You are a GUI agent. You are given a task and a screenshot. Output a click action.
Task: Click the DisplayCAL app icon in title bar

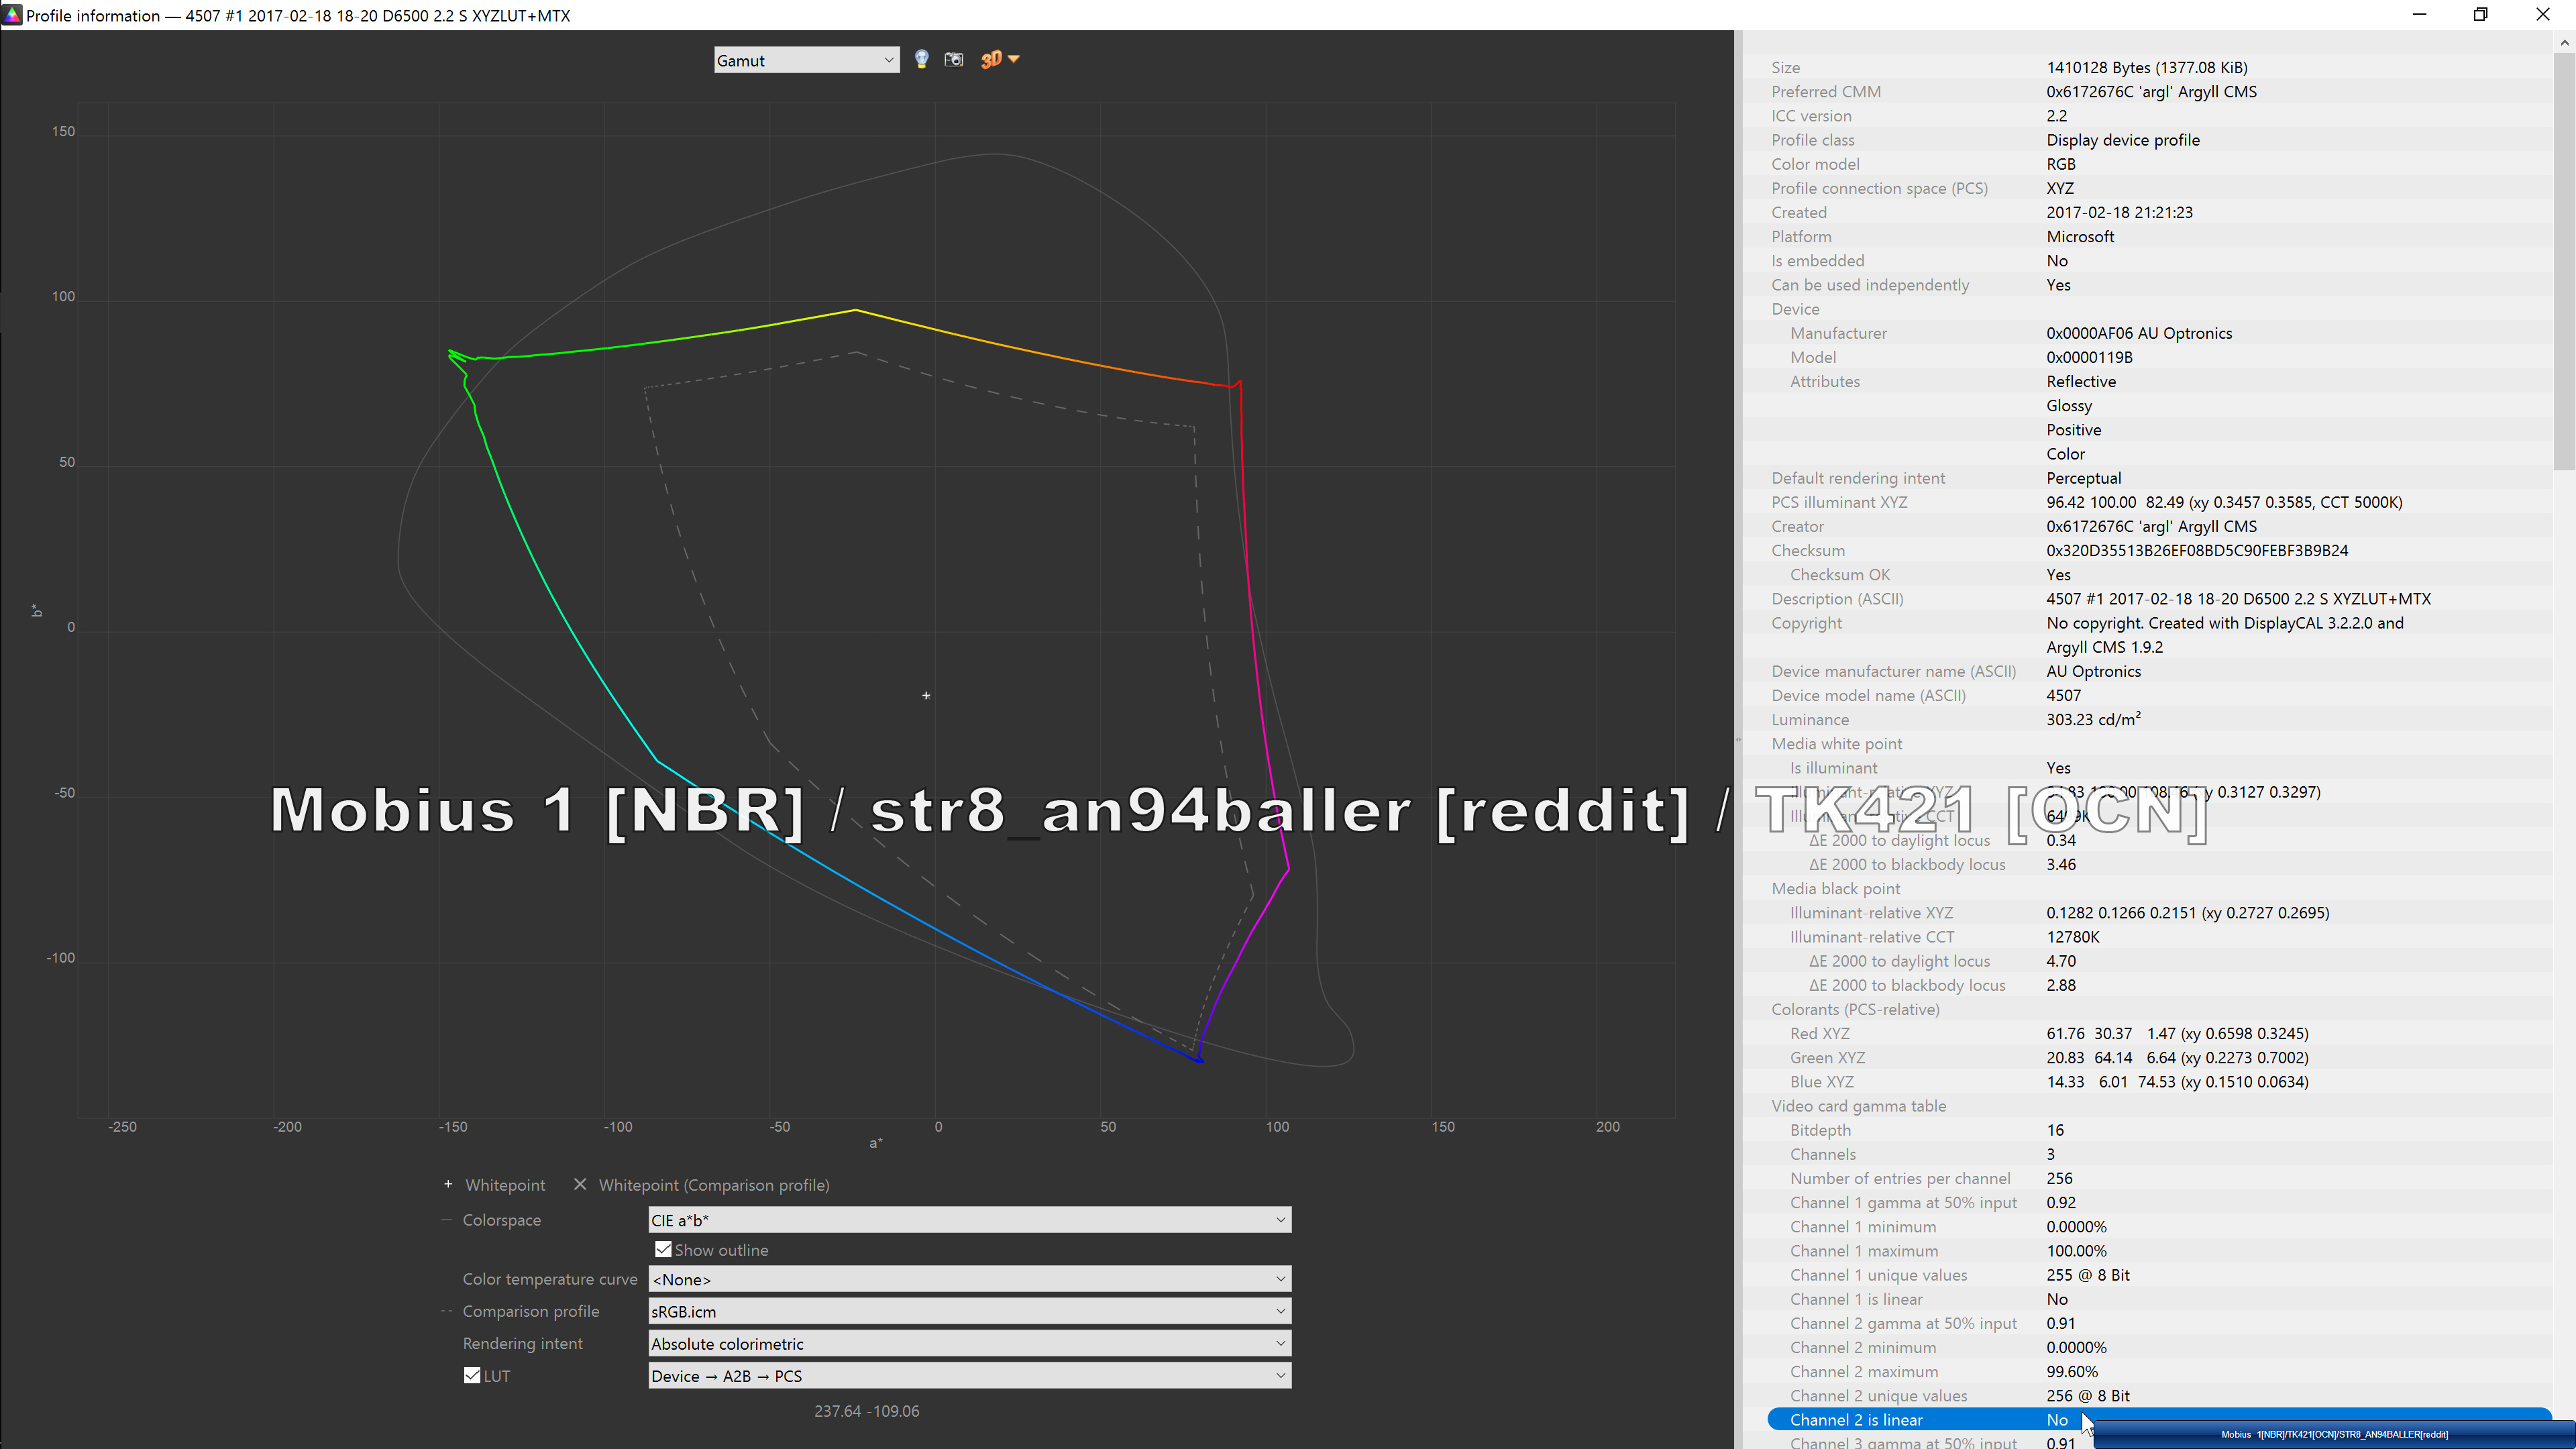pos(12,15)
